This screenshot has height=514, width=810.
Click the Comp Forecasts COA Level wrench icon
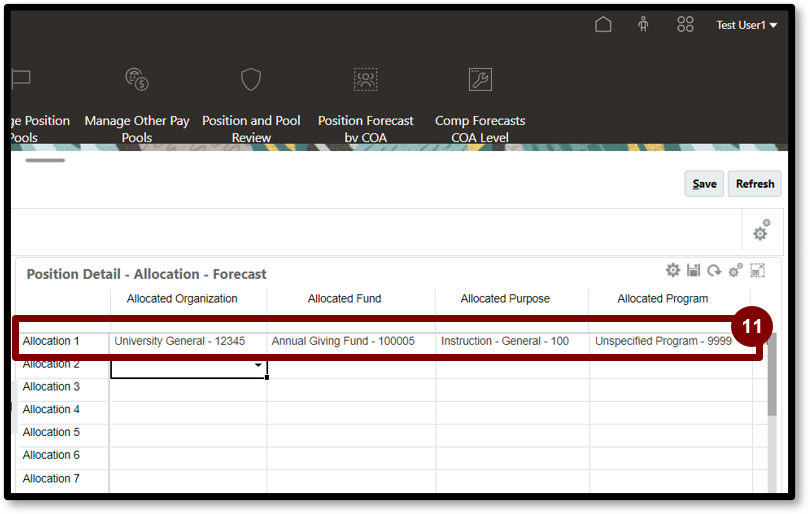pos(480,80)
